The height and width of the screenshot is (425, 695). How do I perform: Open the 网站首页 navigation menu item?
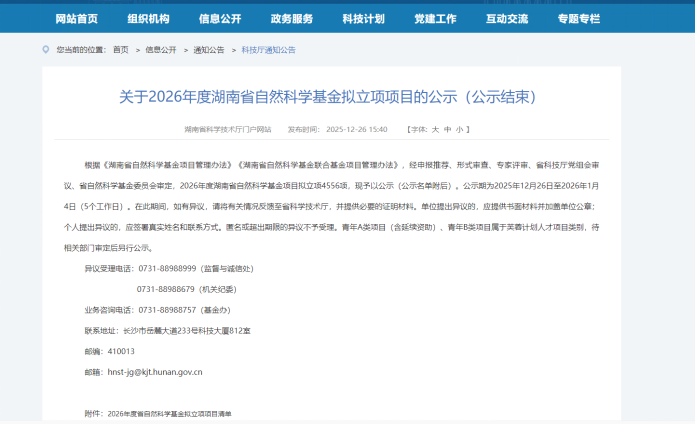tap(77, 19)
